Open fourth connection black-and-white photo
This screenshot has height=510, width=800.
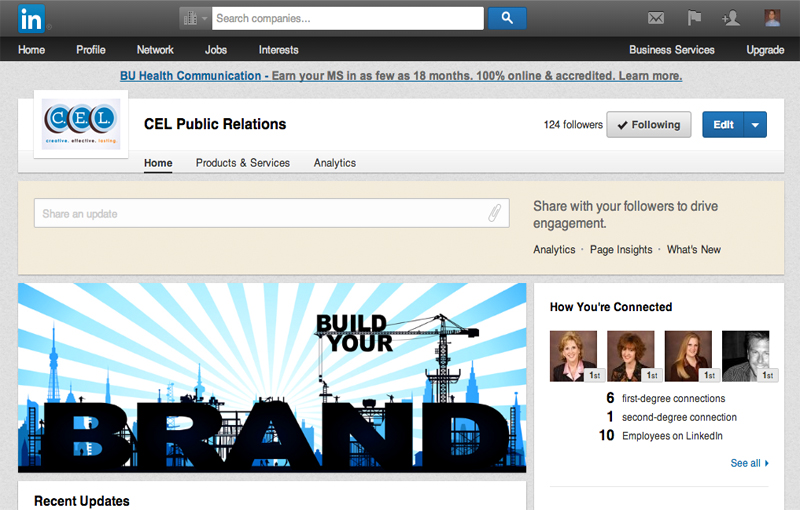pos(745,356)
